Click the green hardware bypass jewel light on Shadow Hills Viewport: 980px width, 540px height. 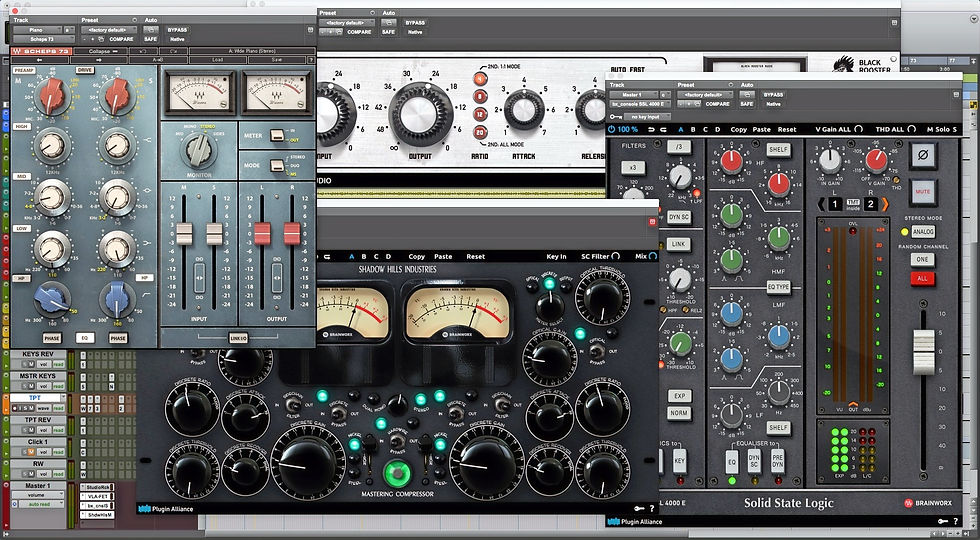(x=396, y=472)
